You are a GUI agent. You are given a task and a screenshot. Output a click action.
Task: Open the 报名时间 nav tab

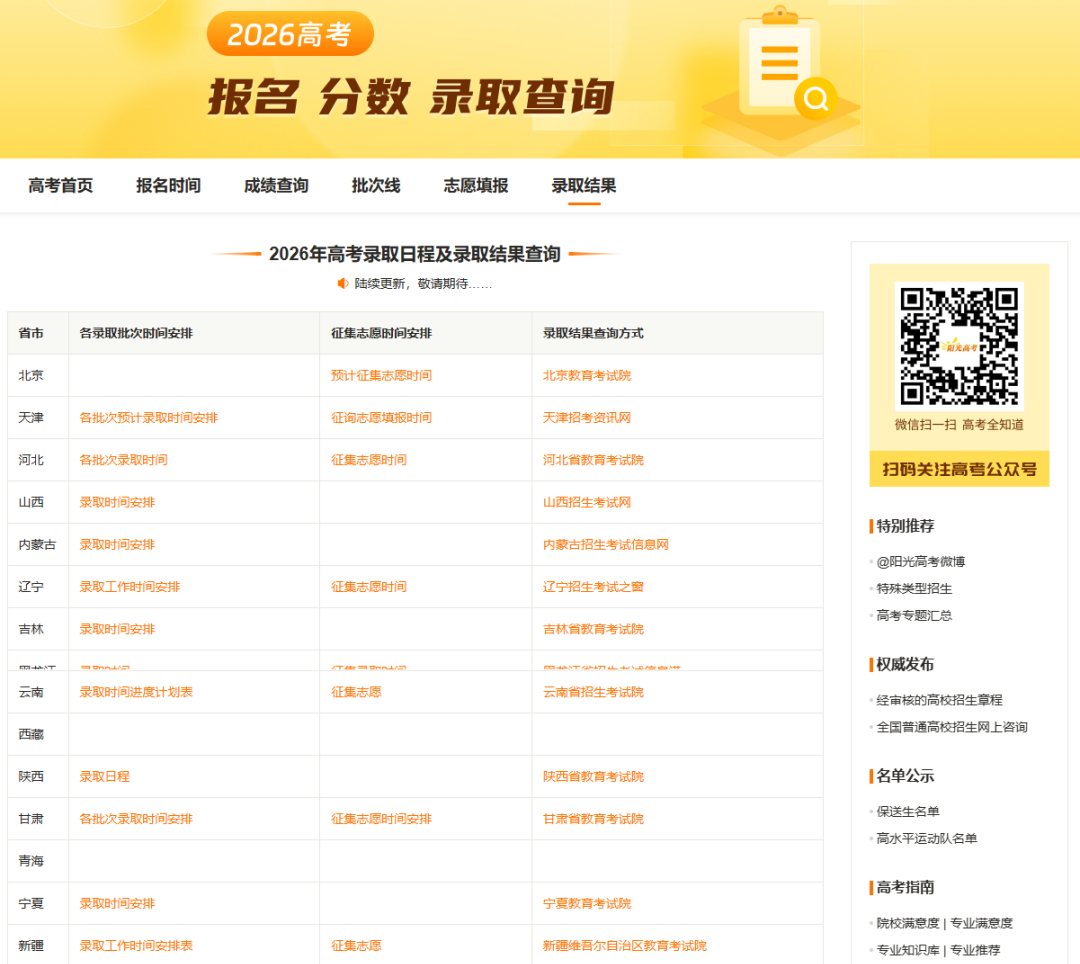(168, 186)
